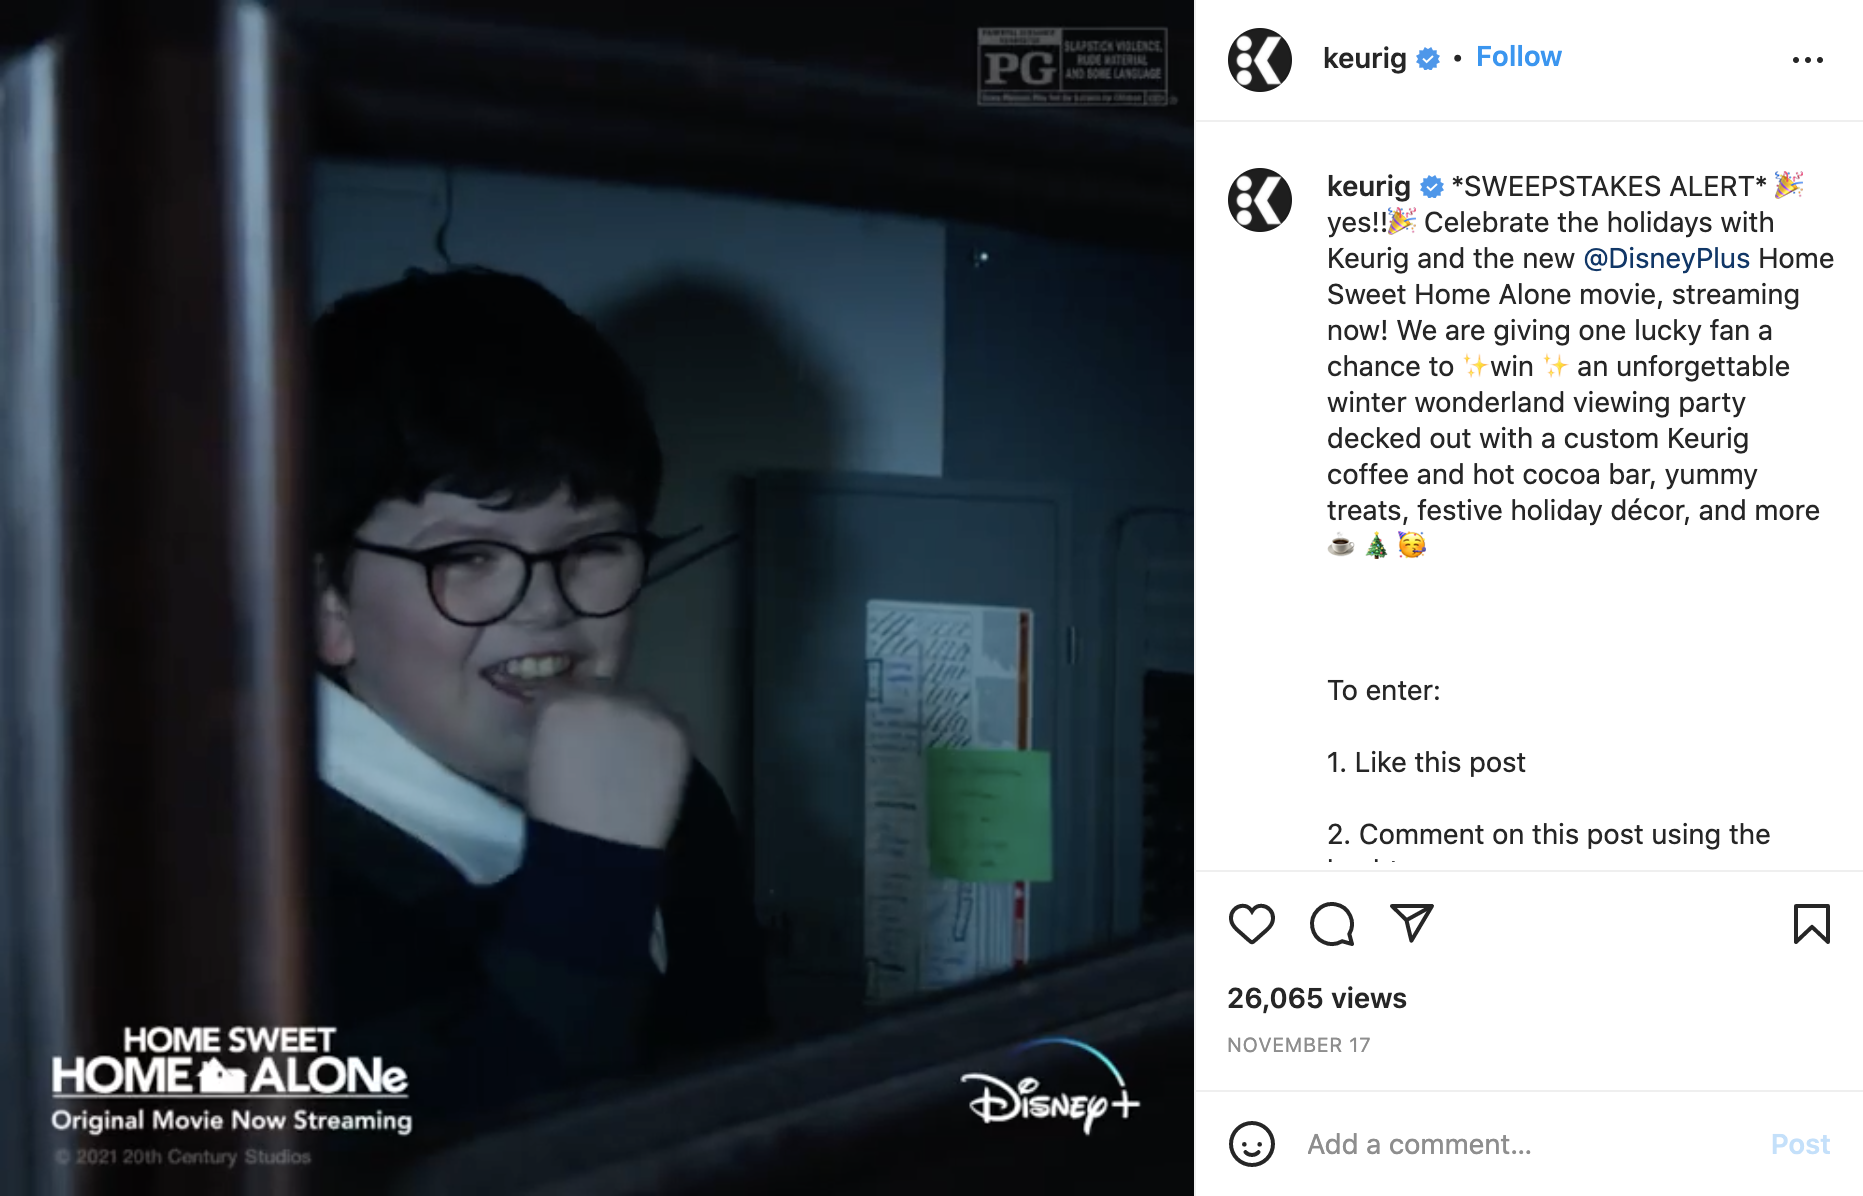Like the post with the heart icon
This screenshot has width=1863, height=1196.
click(1251, 924)
